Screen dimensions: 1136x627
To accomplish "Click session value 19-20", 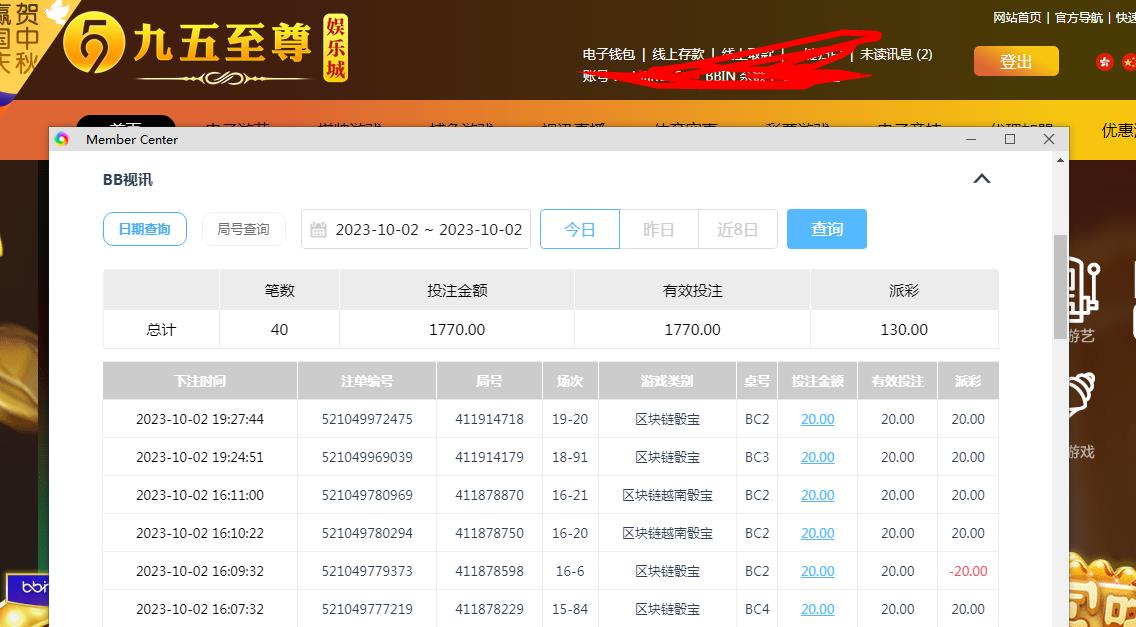I will [570, 419].
